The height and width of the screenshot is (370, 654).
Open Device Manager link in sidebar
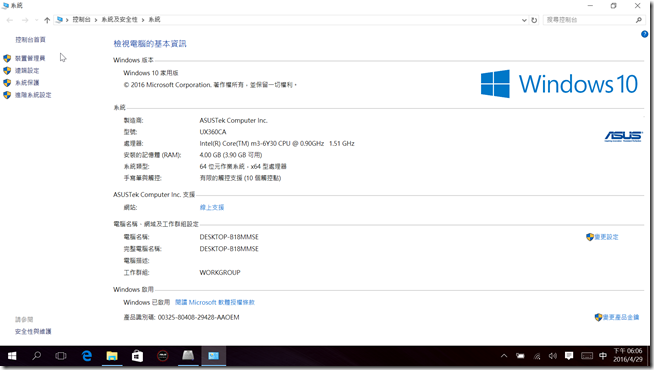[30, 58]
